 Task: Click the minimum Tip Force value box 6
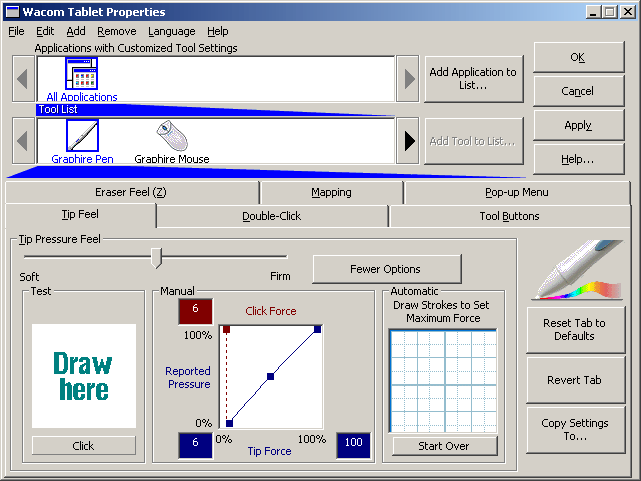(x=195, y=445)
